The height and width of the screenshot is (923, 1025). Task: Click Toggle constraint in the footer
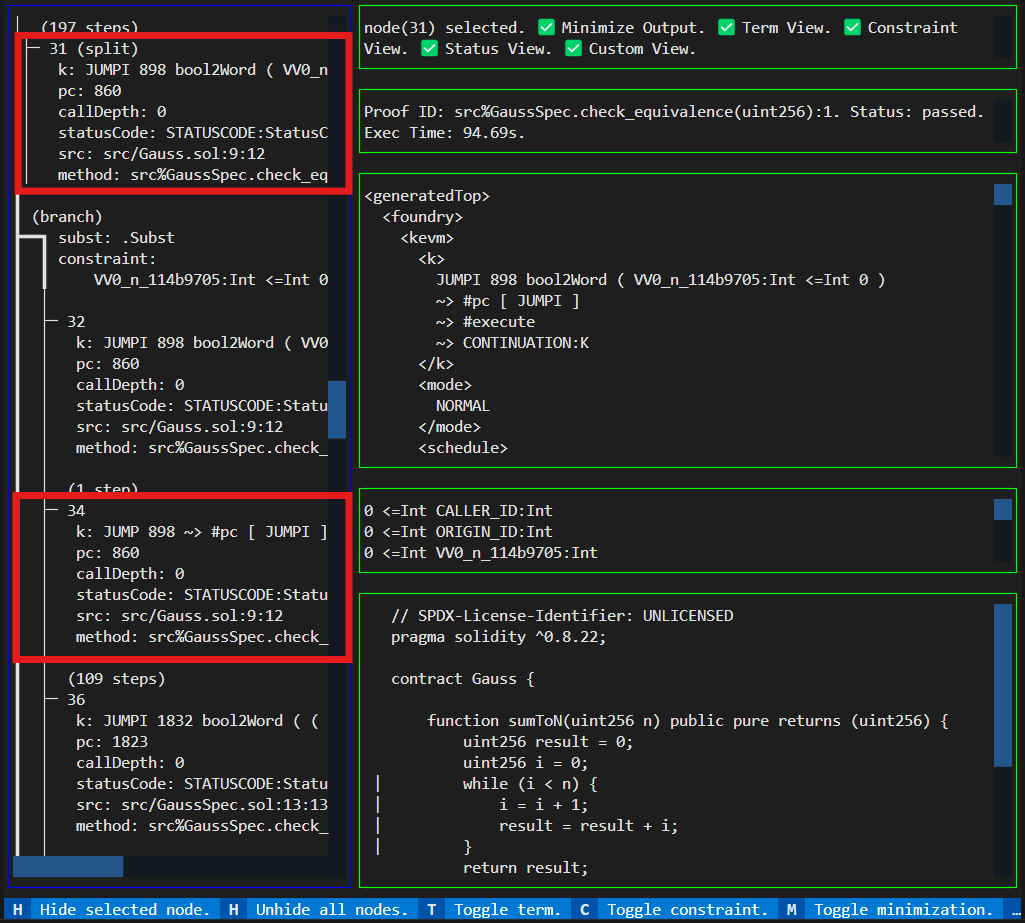[x=686, y=909]
